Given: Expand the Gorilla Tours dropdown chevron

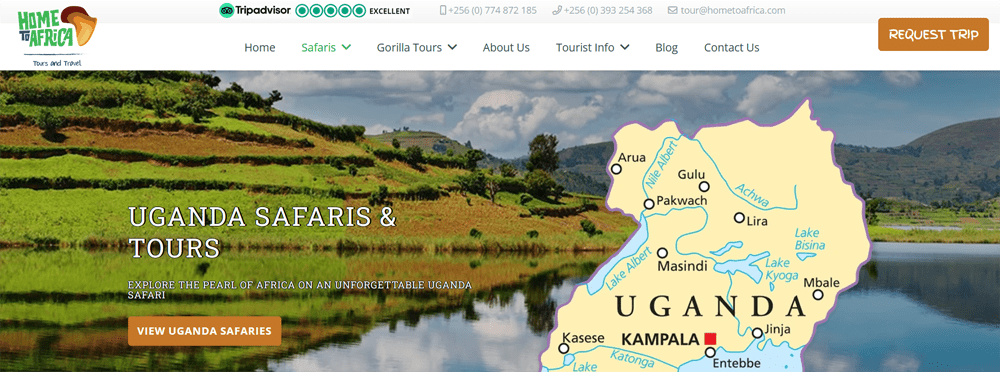Looking at the screenshot, I should (x=452, y=47).
